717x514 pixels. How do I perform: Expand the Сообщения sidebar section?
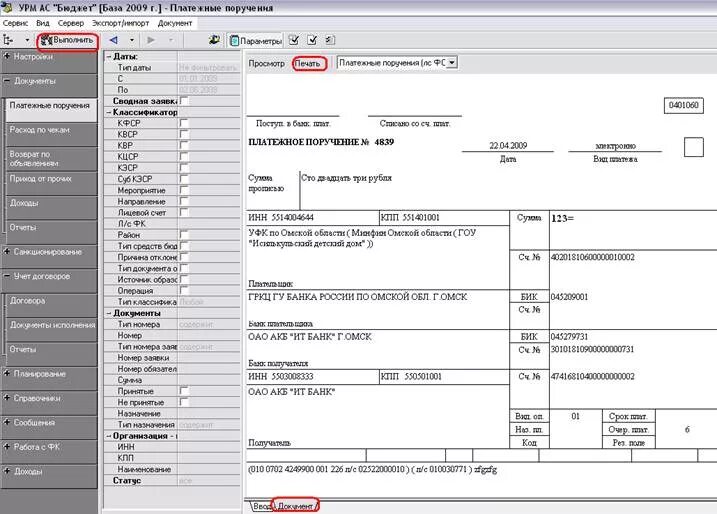(7, 423)
